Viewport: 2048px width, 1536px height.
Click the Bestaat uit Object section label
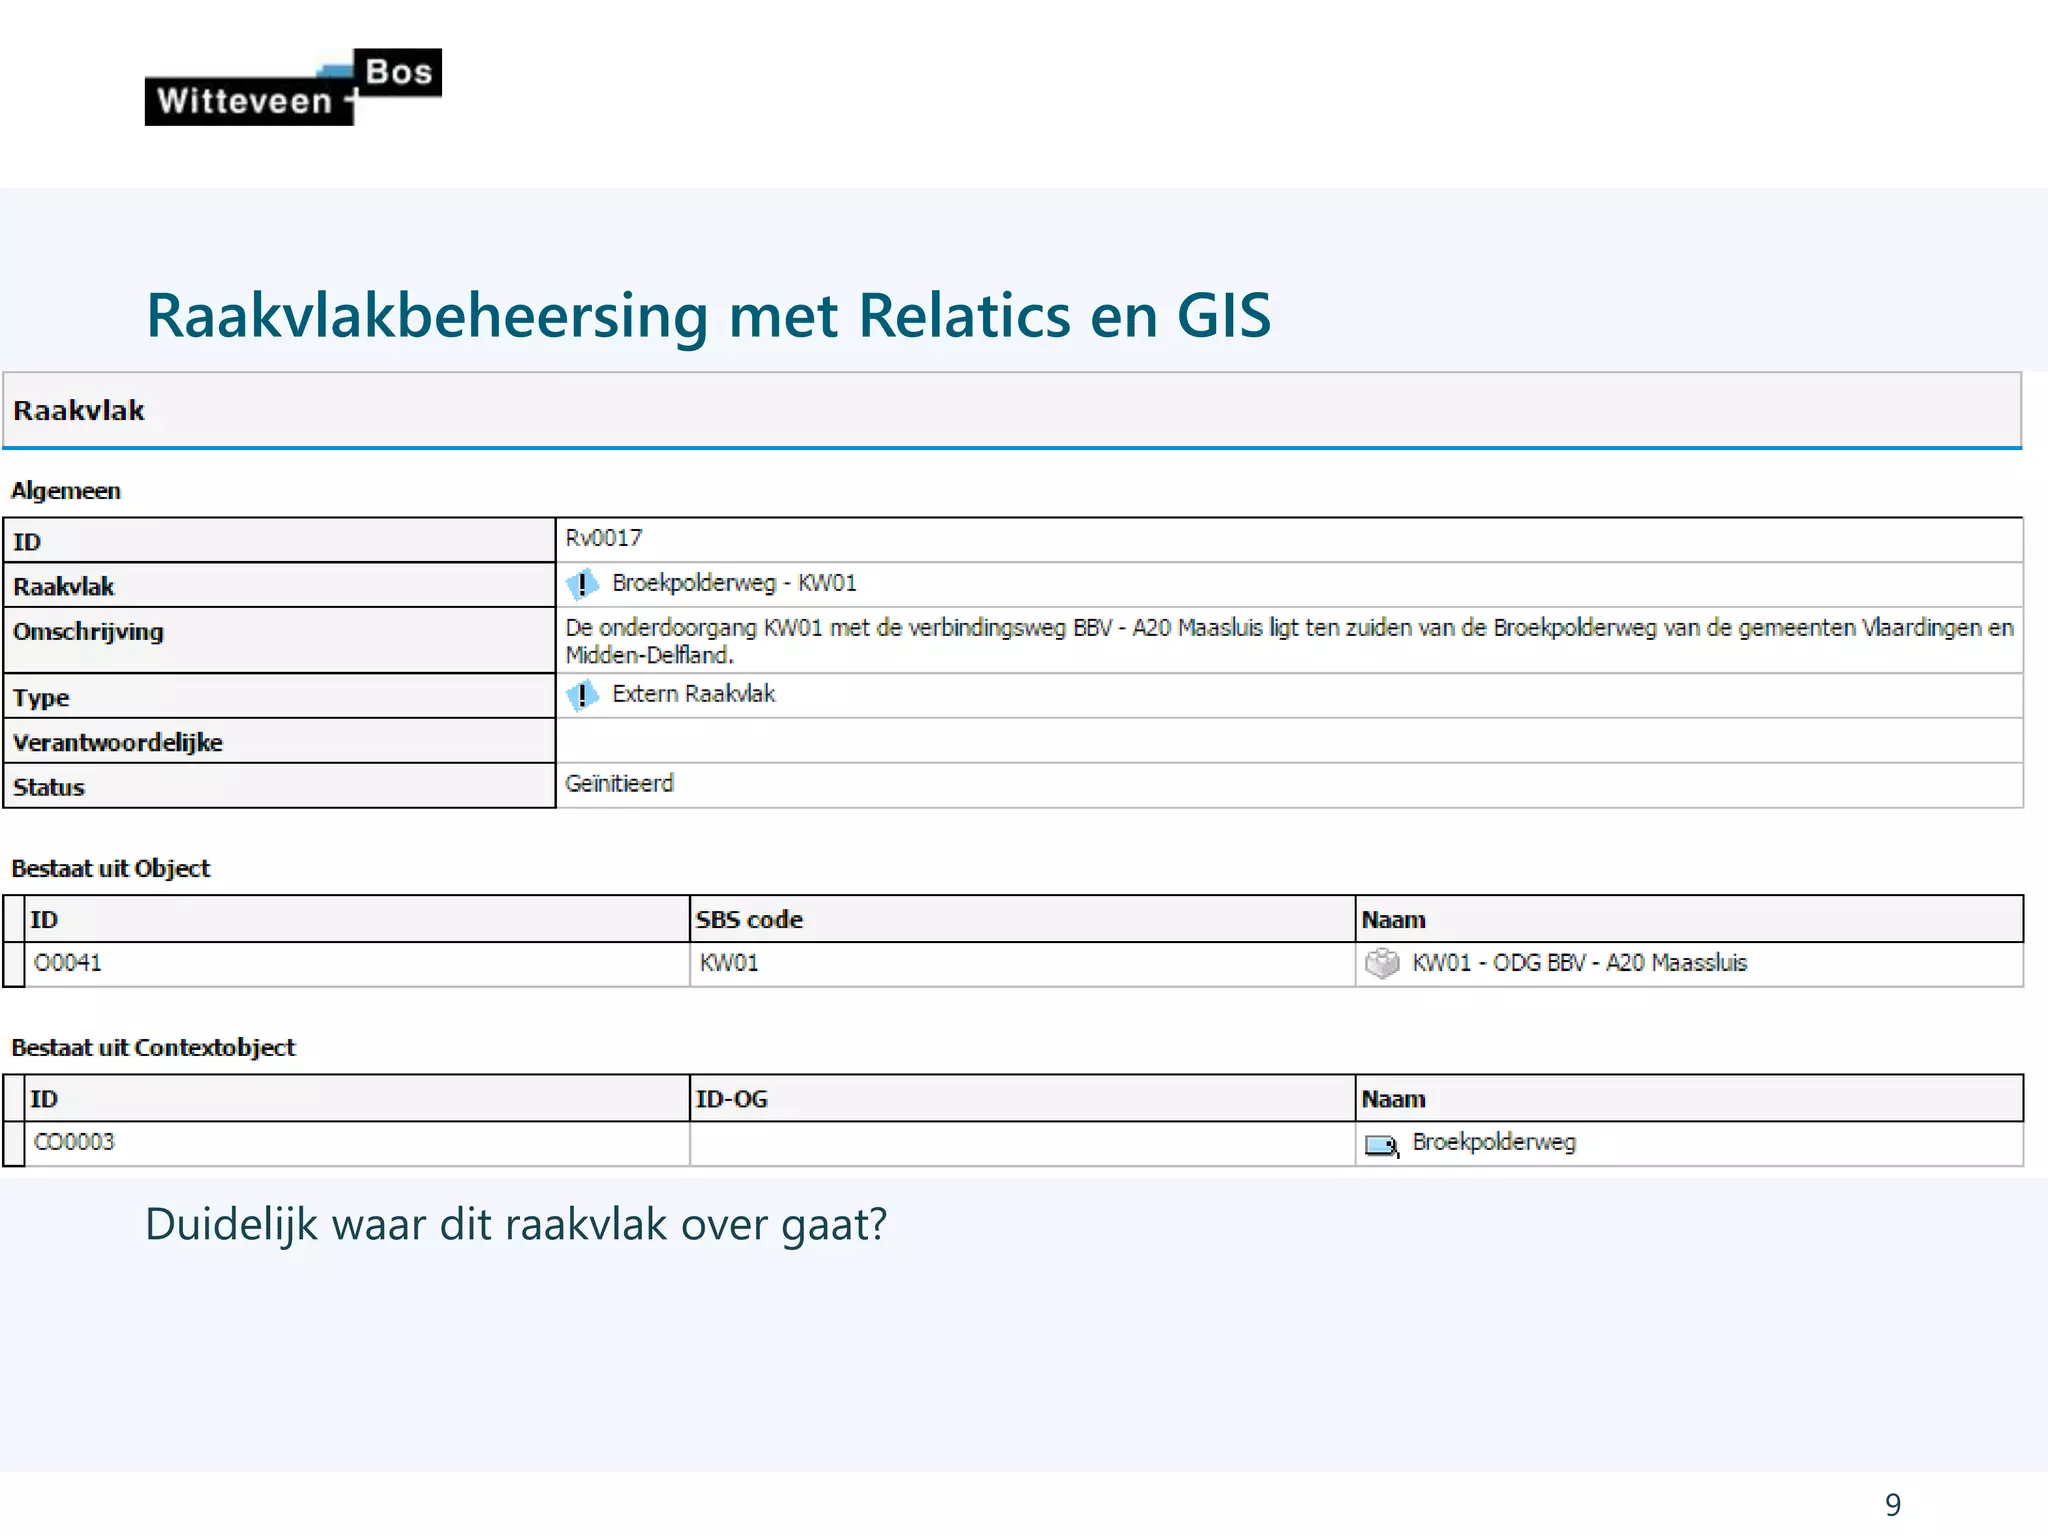[x=111, y=868]
